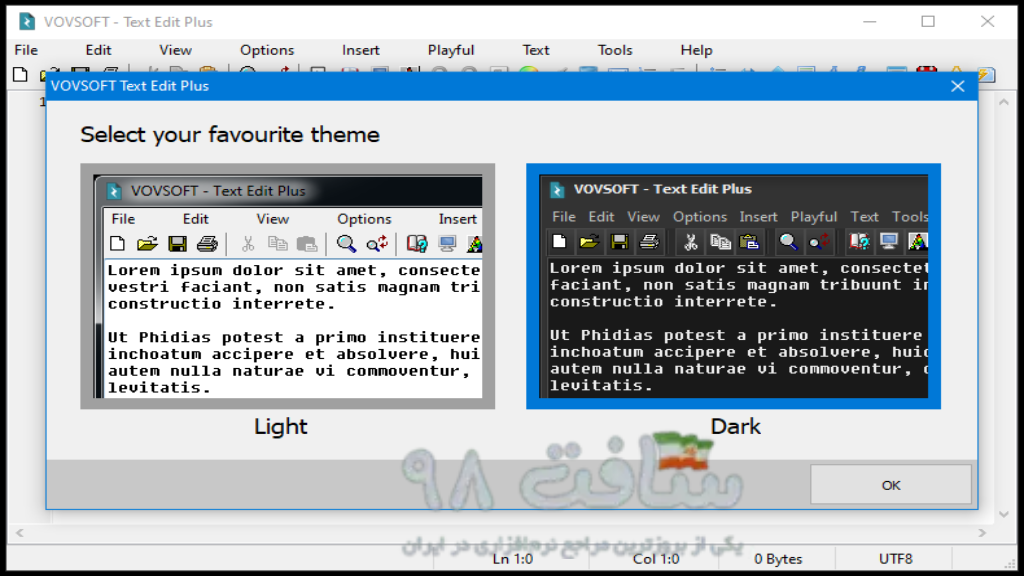This screenshot has height=576, width=1024.
Task: Open the Options menu
Action: [x=266, y=50]
